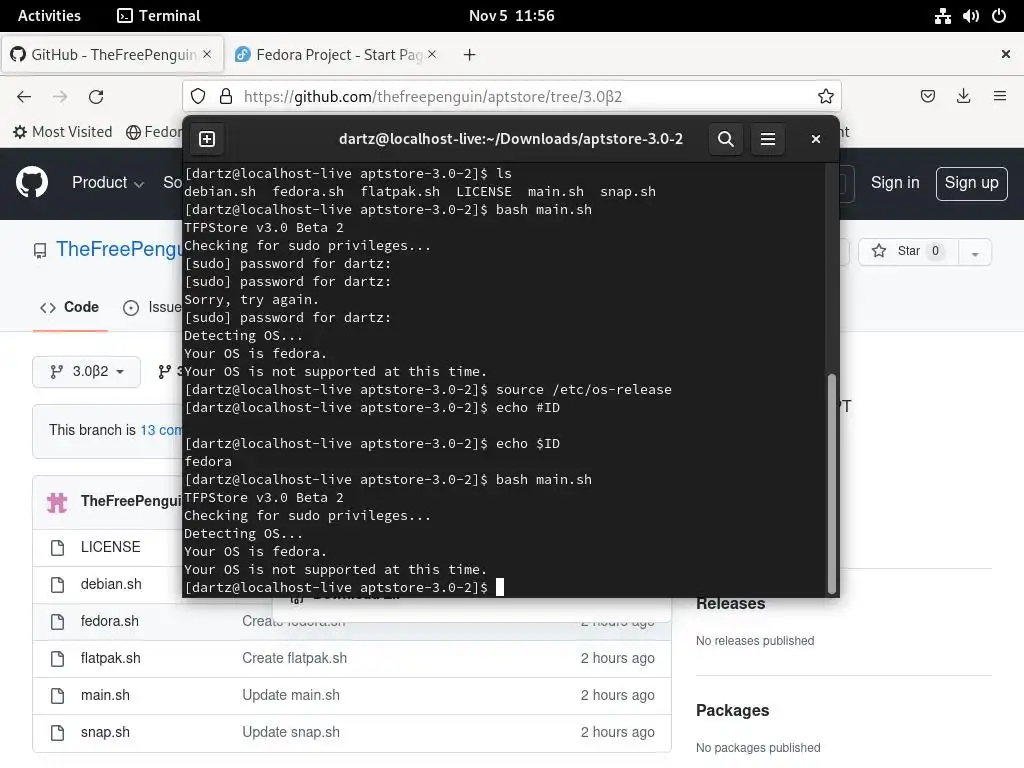This screenshot has width=1024, height=768.
Task: Open the TheFreePenguin owner link
Action: pyautogui.click(x=119, y=249)
